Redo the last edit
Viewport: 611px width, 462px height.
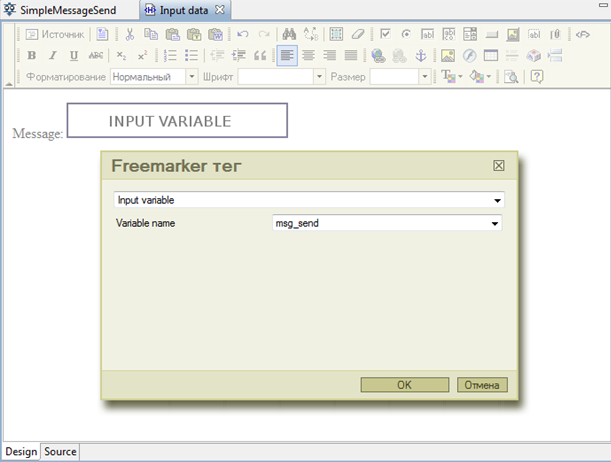pos(264,34)
